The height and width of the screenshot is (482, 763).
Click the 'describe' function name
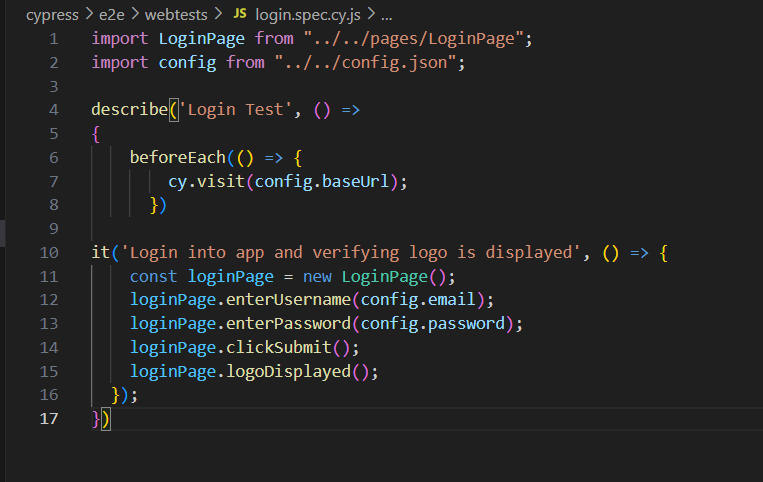coord(129,109)
